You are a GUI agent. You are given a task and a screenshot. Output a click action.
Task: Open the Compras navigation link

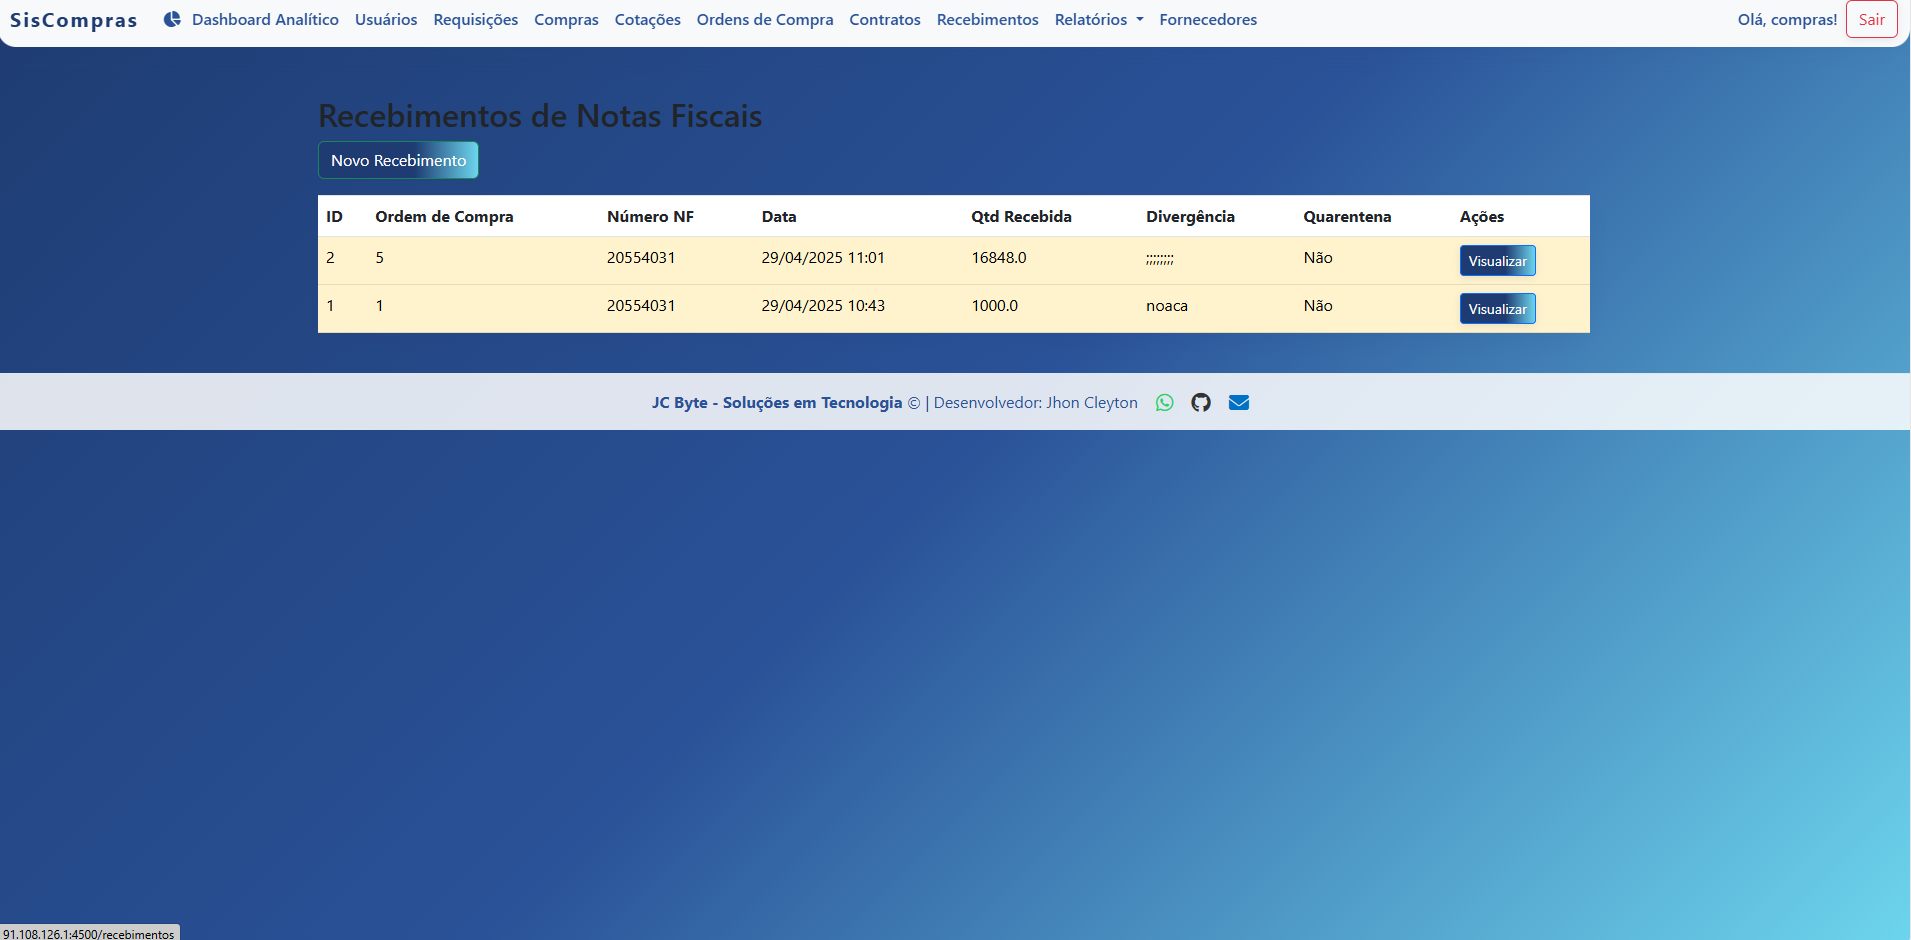566,20
